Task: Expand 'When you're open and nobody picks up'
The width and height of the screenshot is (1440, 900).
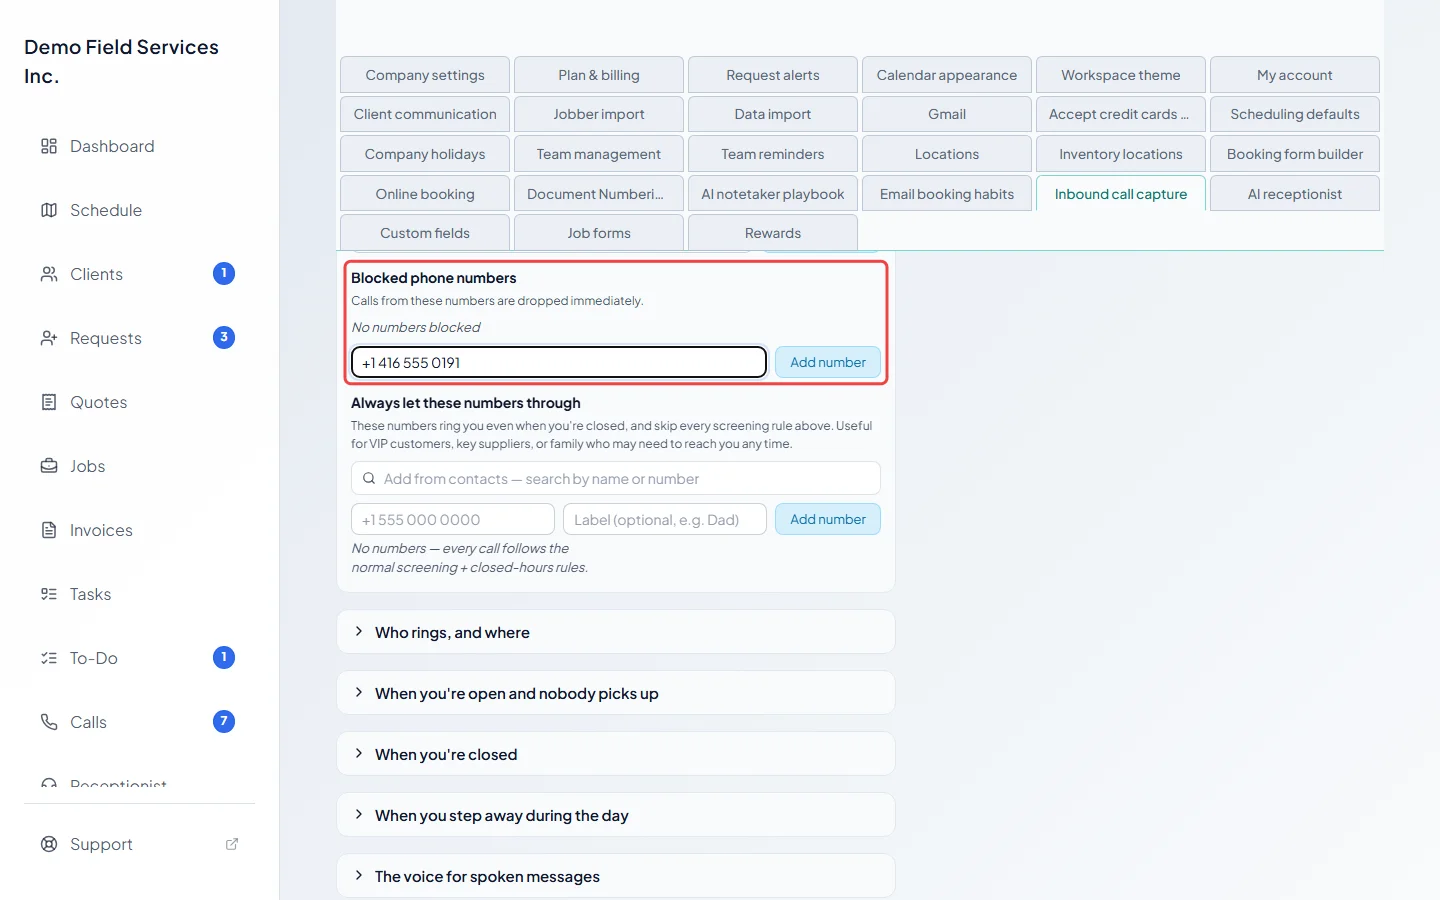Action: 616,693
